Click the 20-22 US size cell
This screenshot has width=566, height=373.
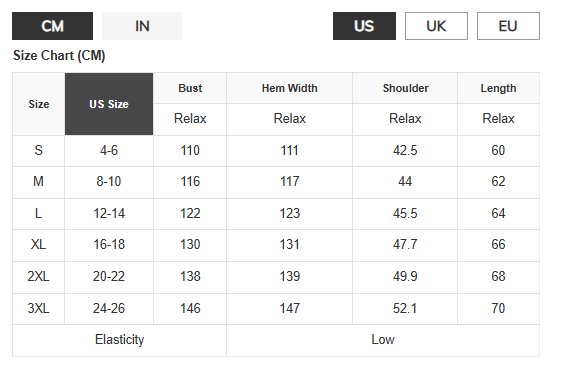pos(109,277)
